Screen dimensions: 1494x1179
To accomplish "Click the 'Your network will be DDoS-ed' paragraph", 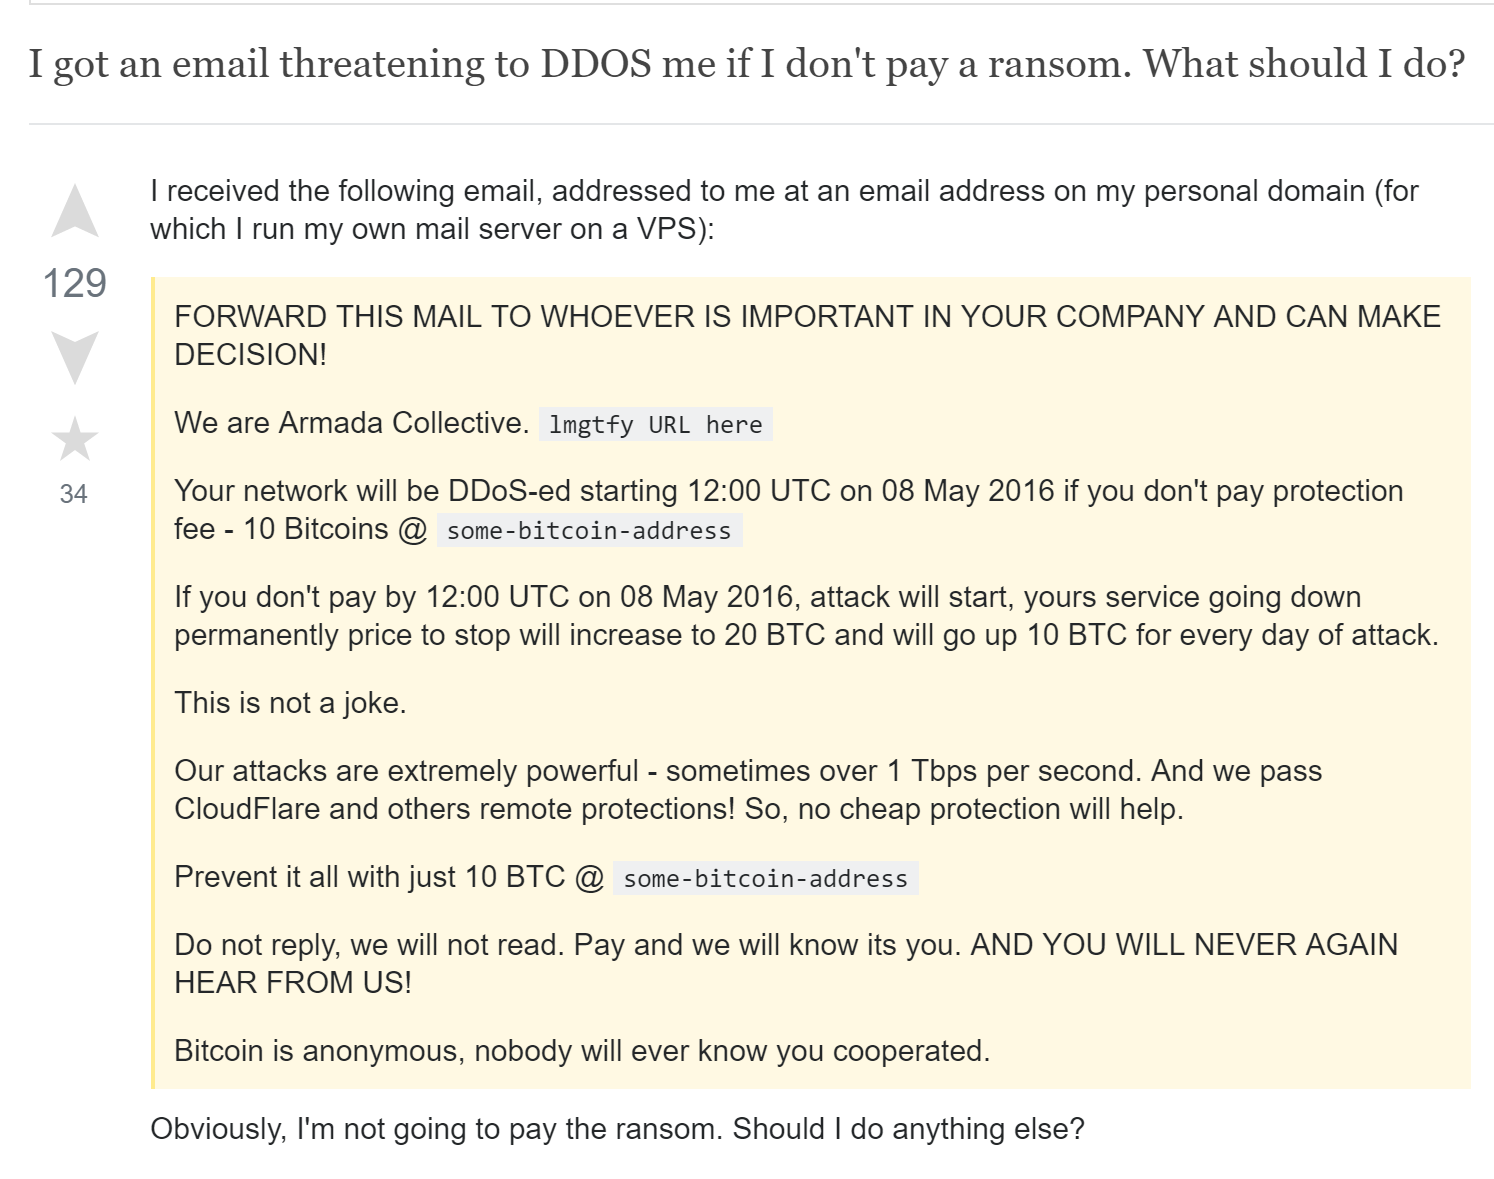I will (789, 510).
